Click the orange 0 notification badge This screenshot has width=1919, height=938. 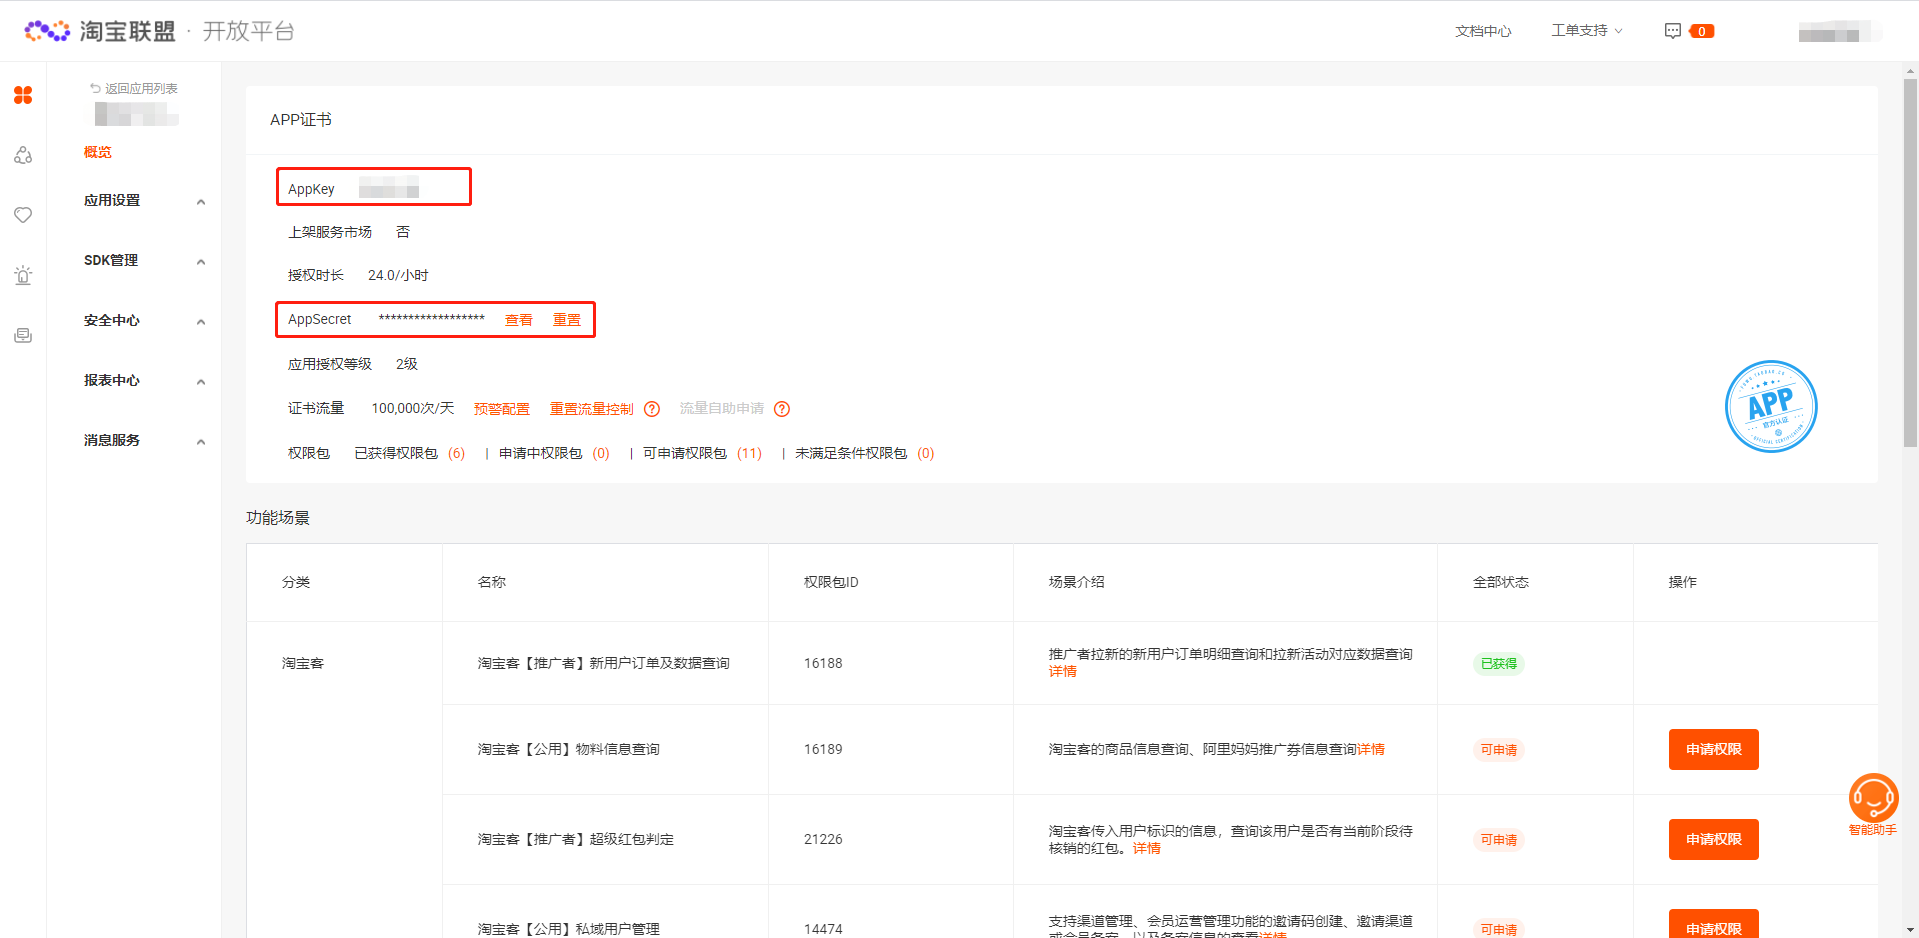1701,31
